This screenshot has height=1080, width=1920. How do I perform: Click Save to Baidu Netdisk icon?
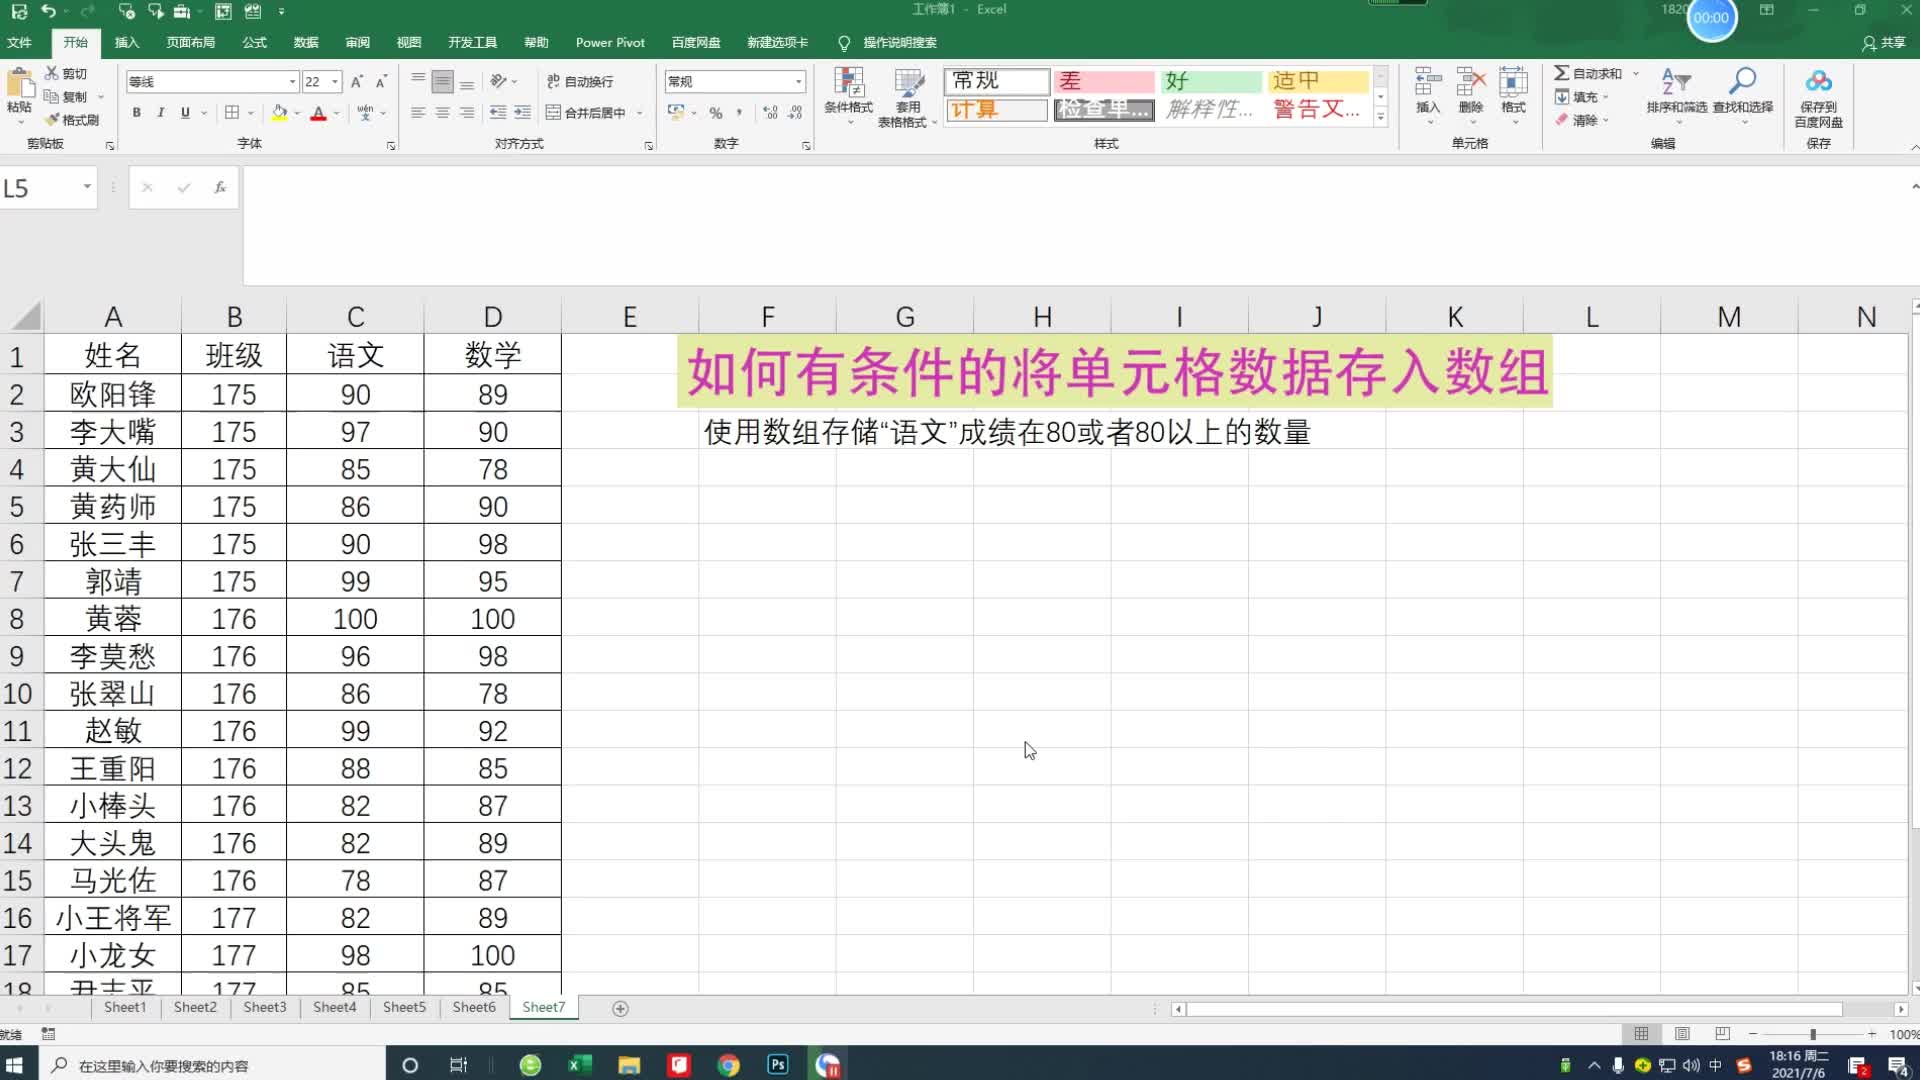(1818, 82)
